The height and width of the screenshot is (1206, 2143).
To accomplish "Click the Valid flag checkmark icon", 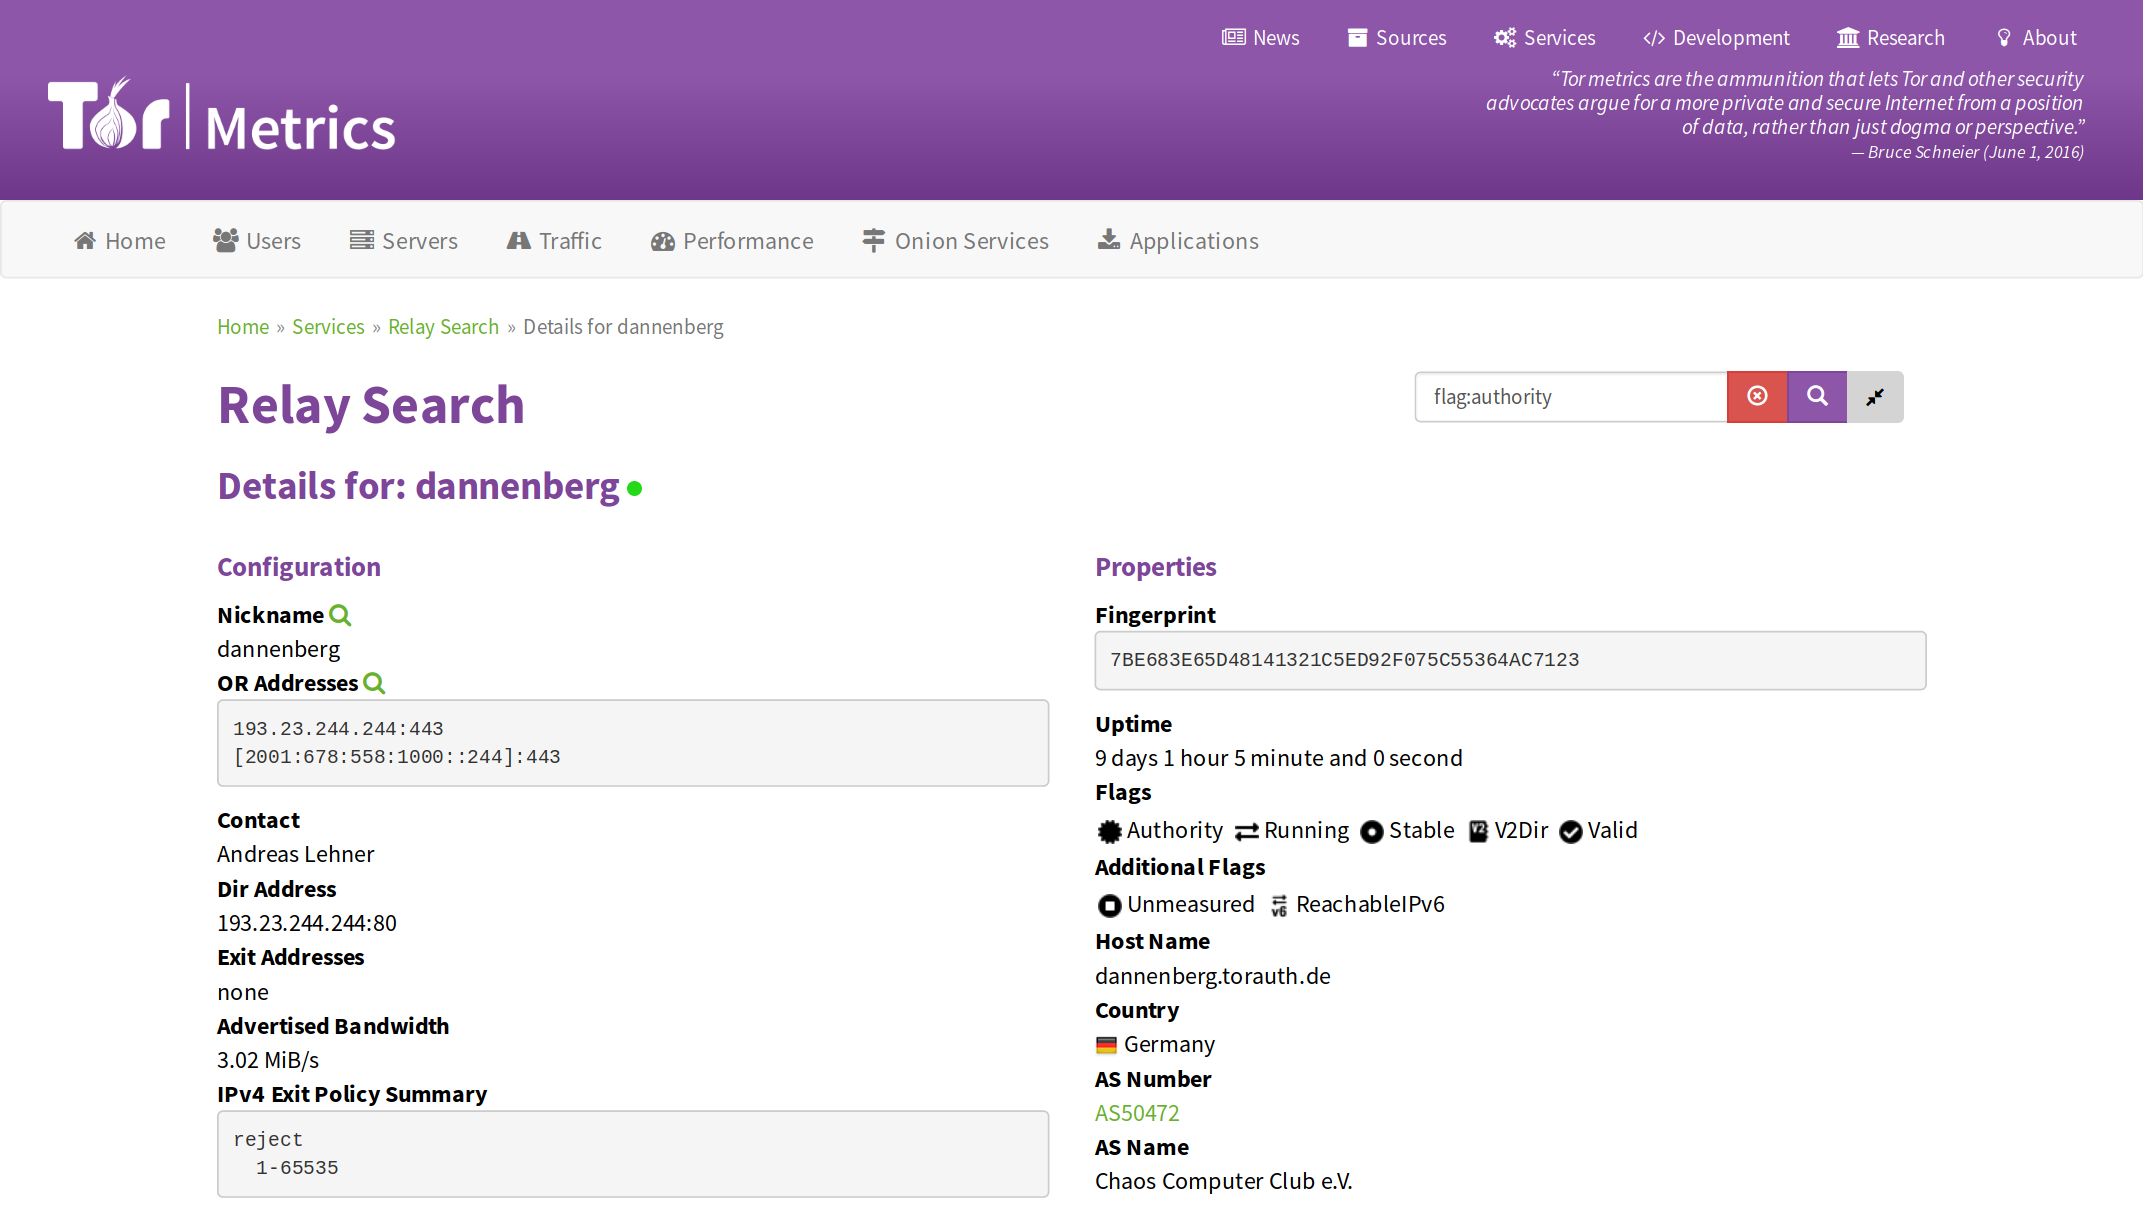I will pos(1571,832).
